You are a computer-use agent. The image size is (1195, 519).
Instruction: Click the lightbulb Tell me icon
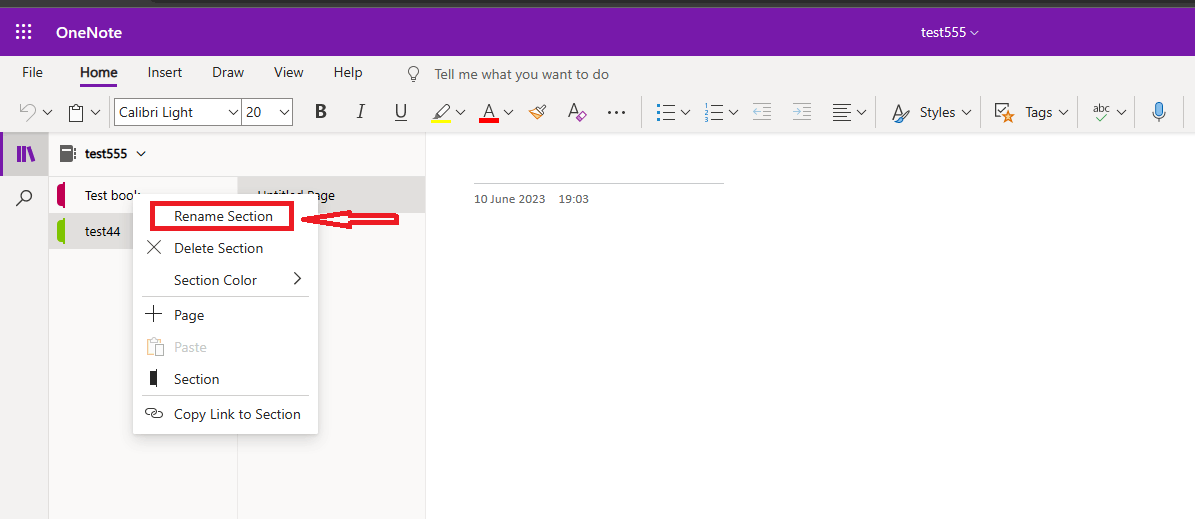[413, 74]
